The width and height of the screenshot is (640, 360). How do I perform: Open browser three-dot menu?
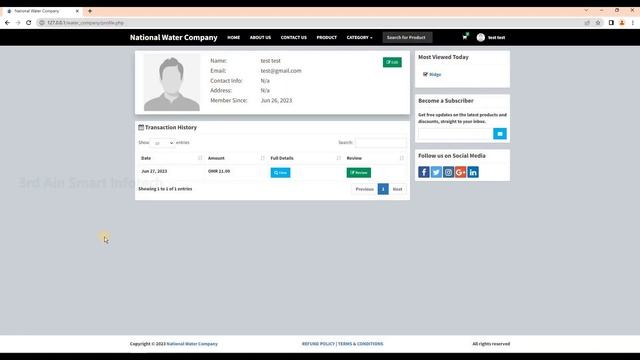[633, 23]
